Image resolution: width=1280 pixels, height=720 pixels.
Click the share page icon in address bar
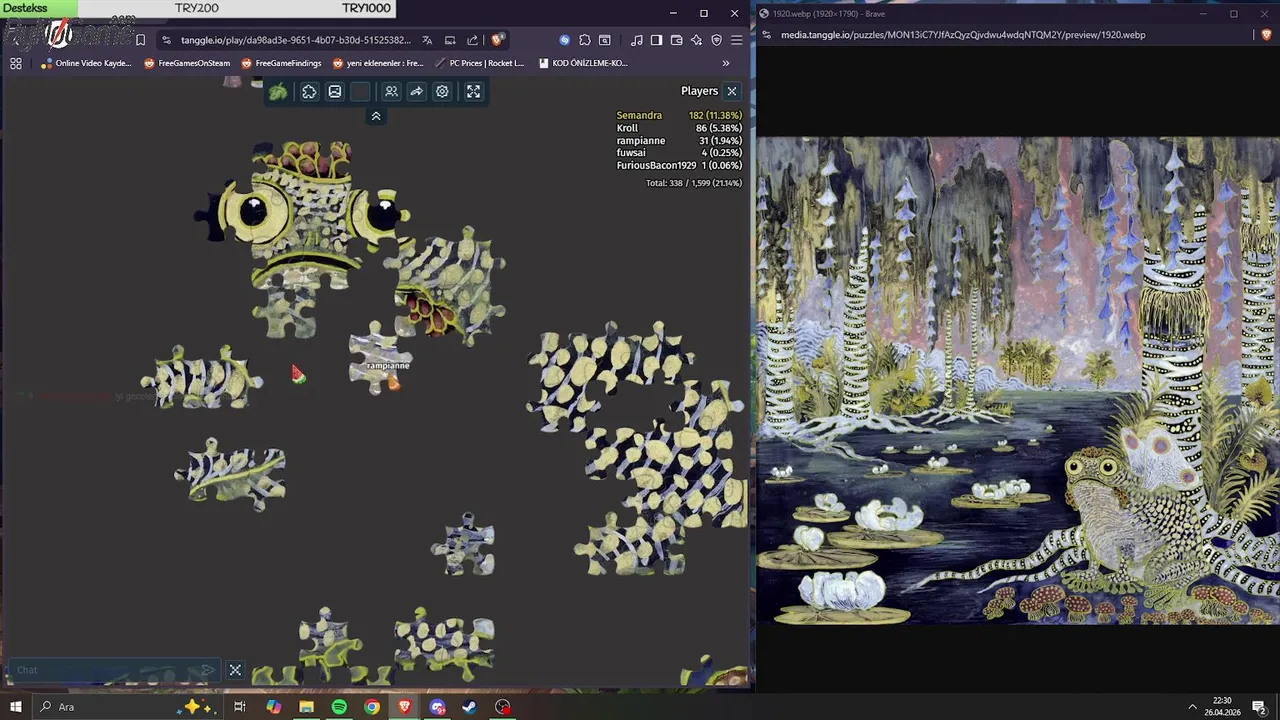click(x=472, y=40)
